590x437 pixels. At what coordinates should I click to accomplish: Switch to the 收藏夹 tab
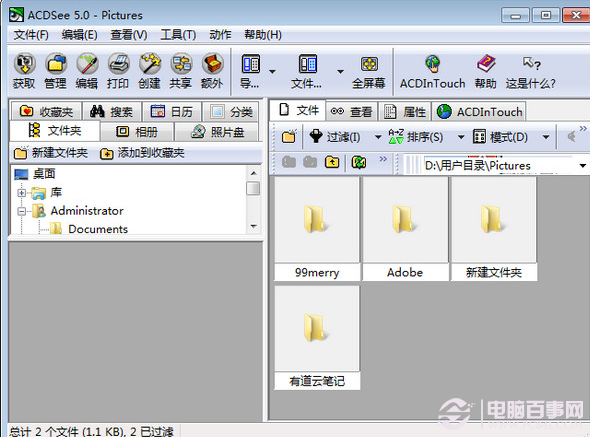[x=46, y=111]
